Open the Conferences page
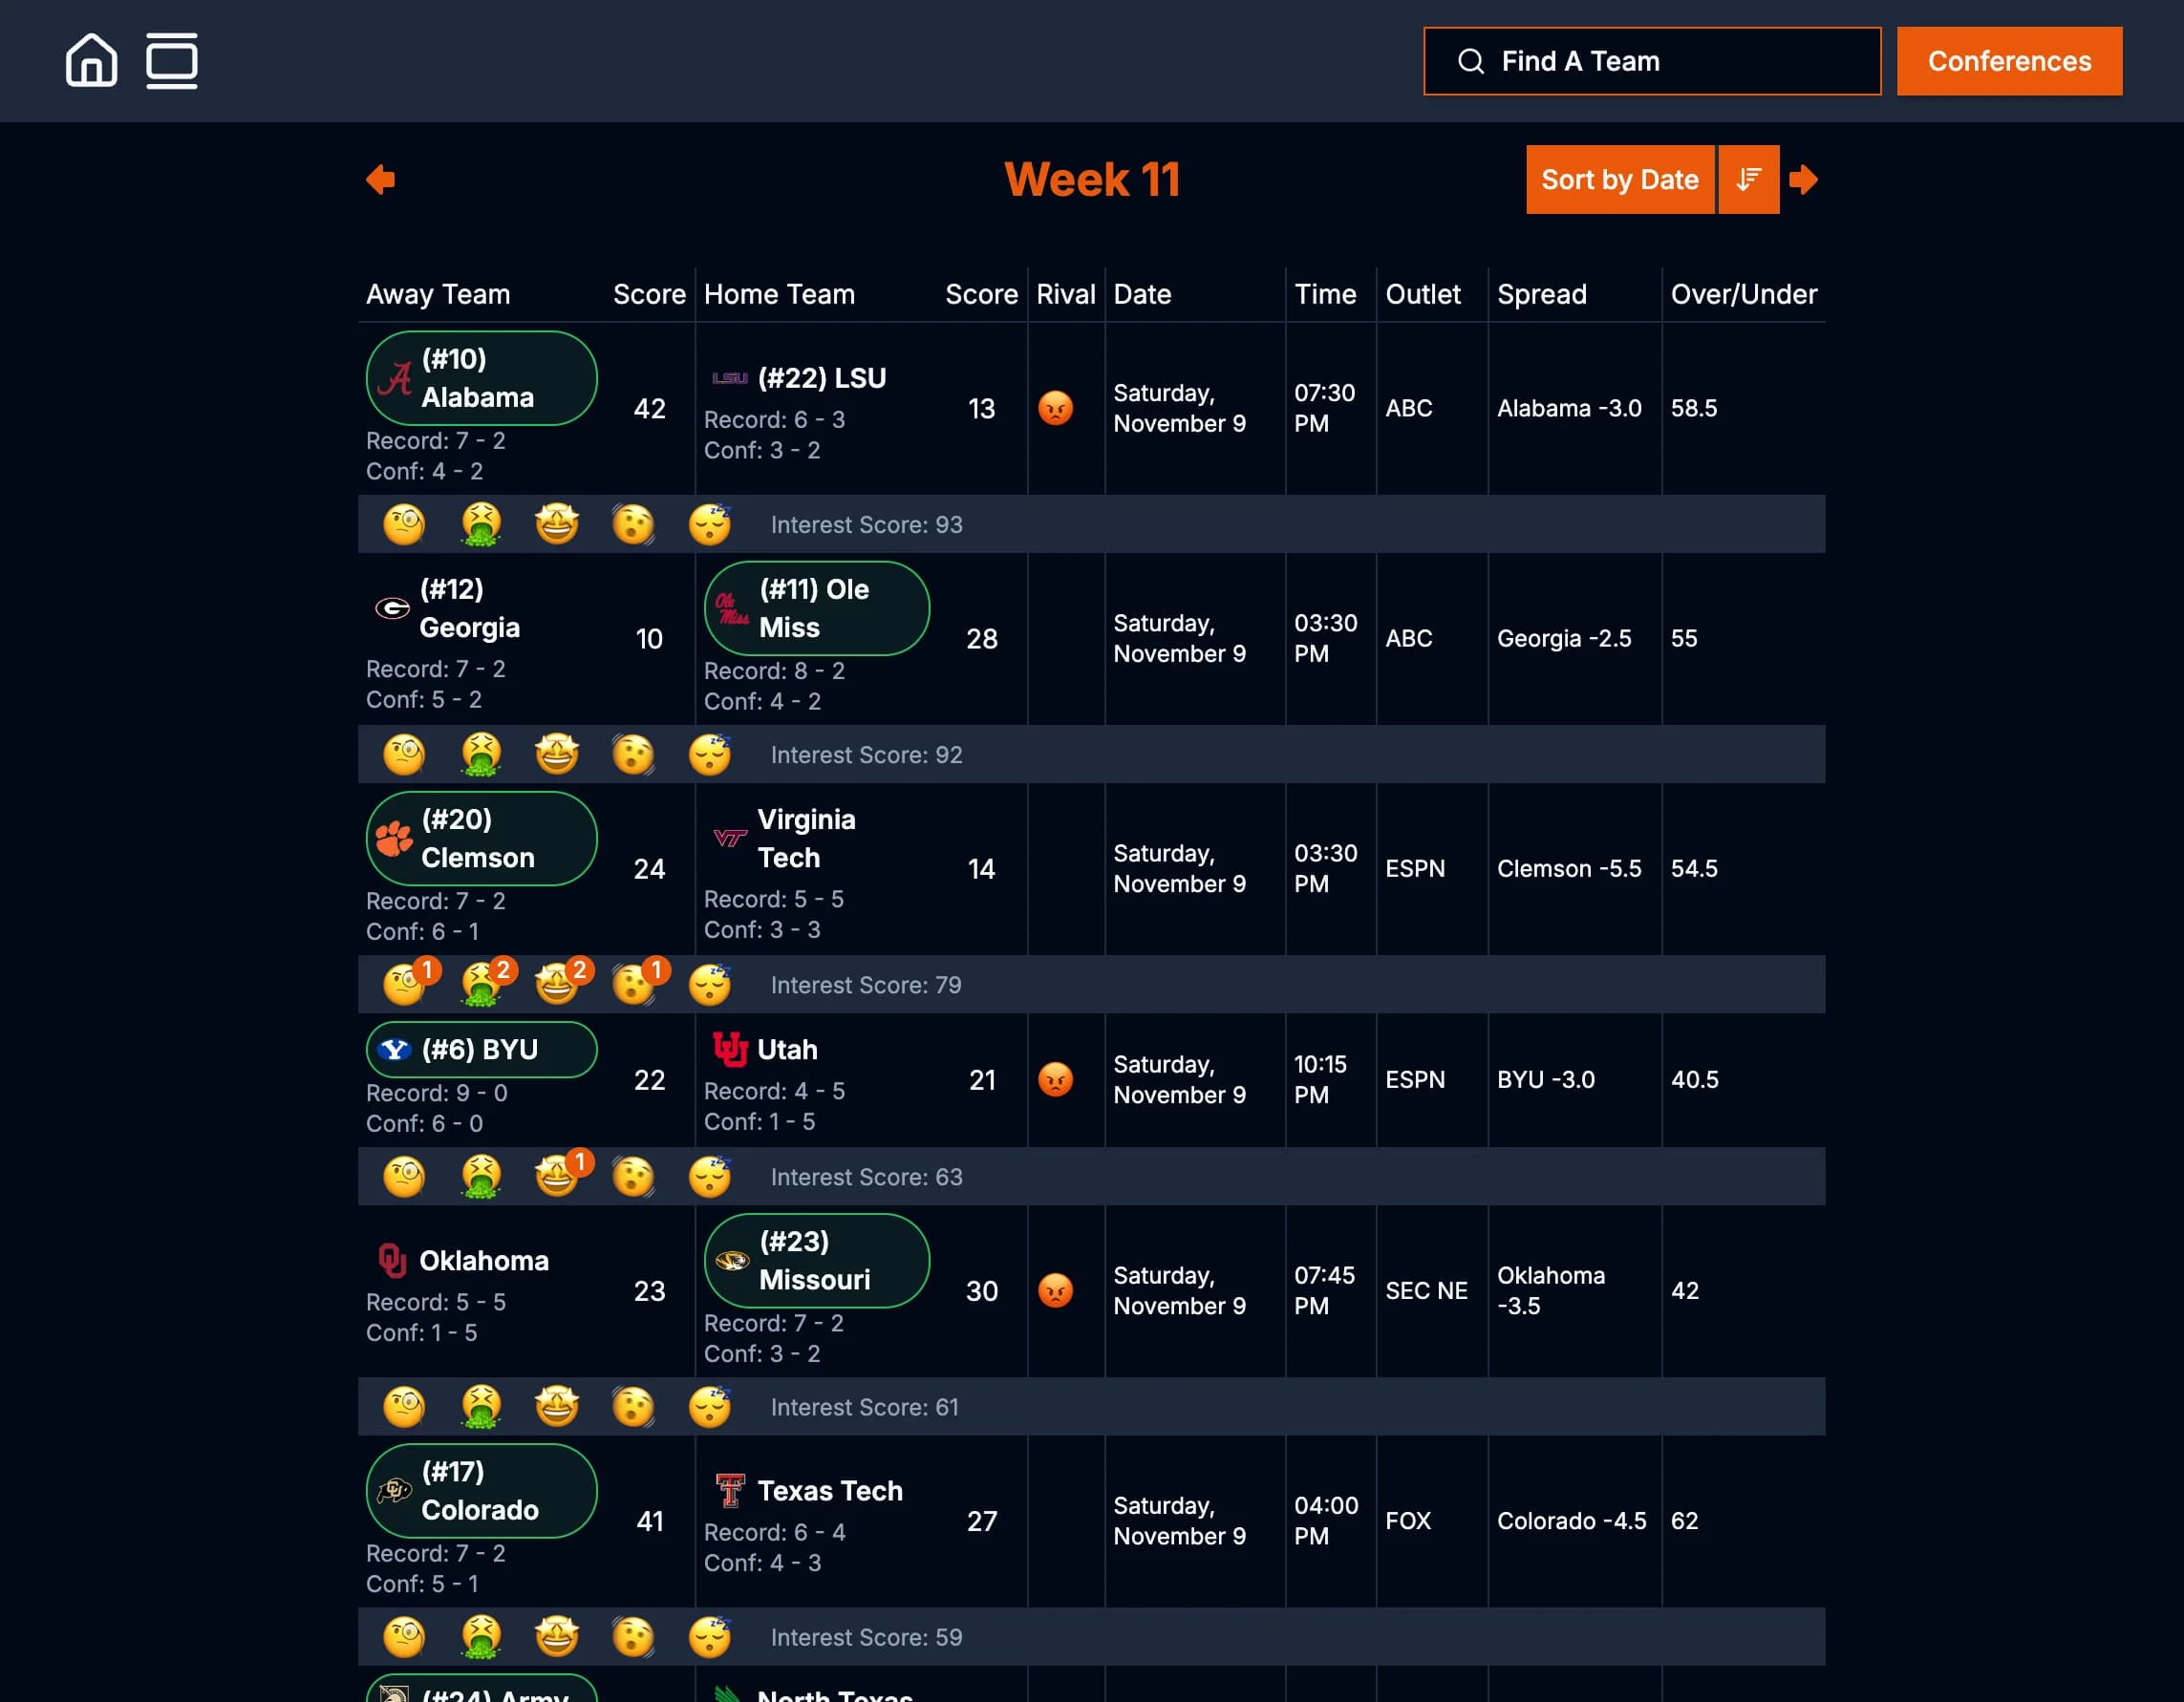 (2009, 61)
